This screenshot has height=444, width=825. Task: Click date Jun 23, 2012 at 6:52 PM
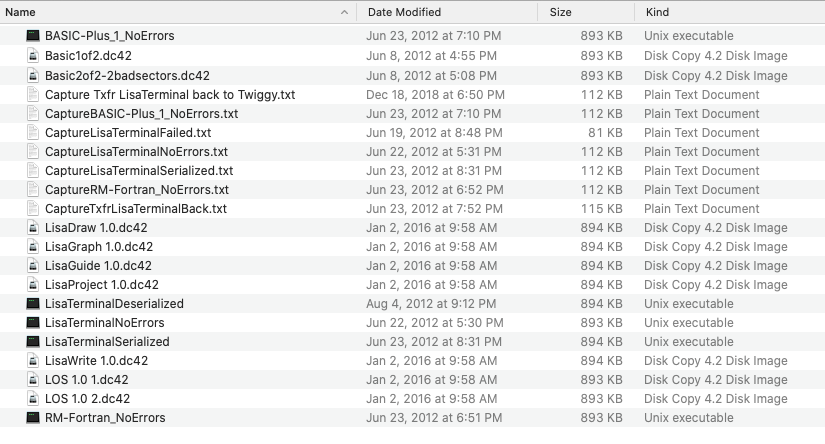point(435,189)
